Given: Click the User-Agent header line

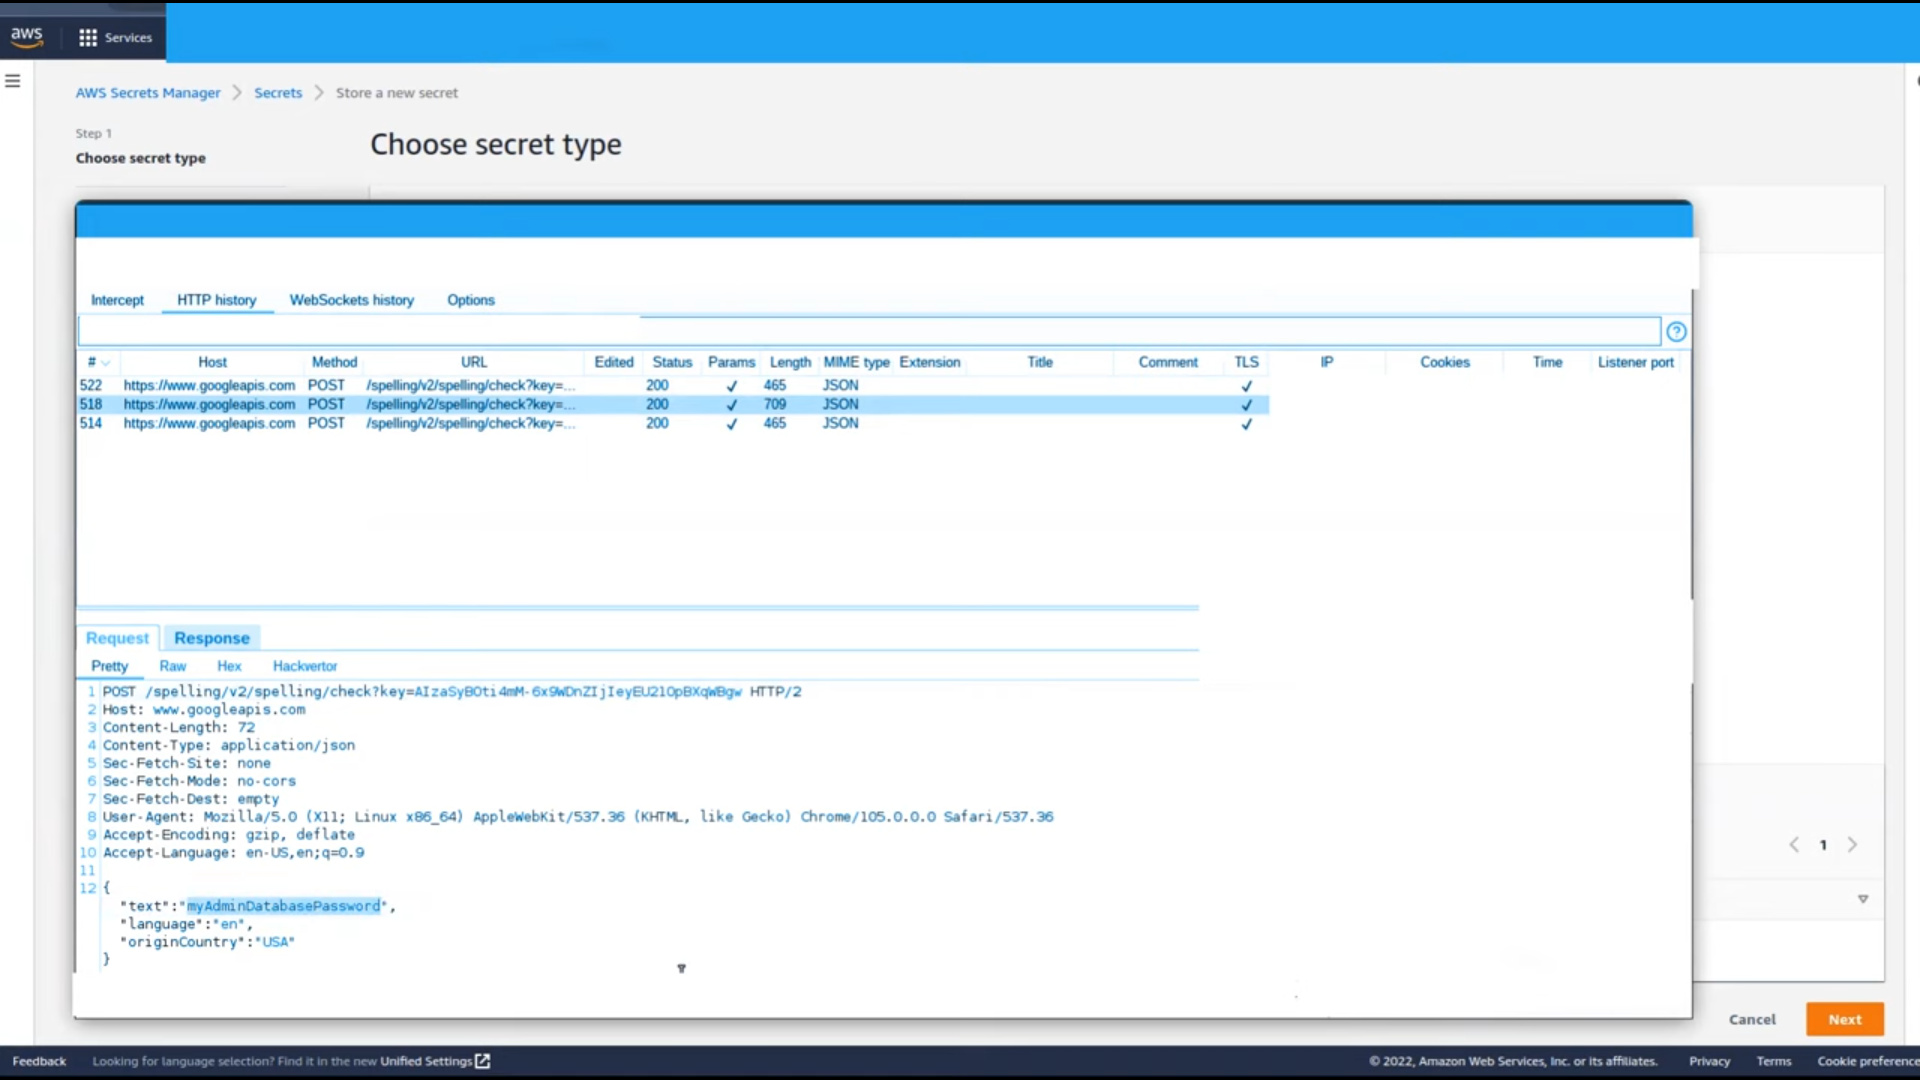Looking at the screenshot, I should 578,817.
